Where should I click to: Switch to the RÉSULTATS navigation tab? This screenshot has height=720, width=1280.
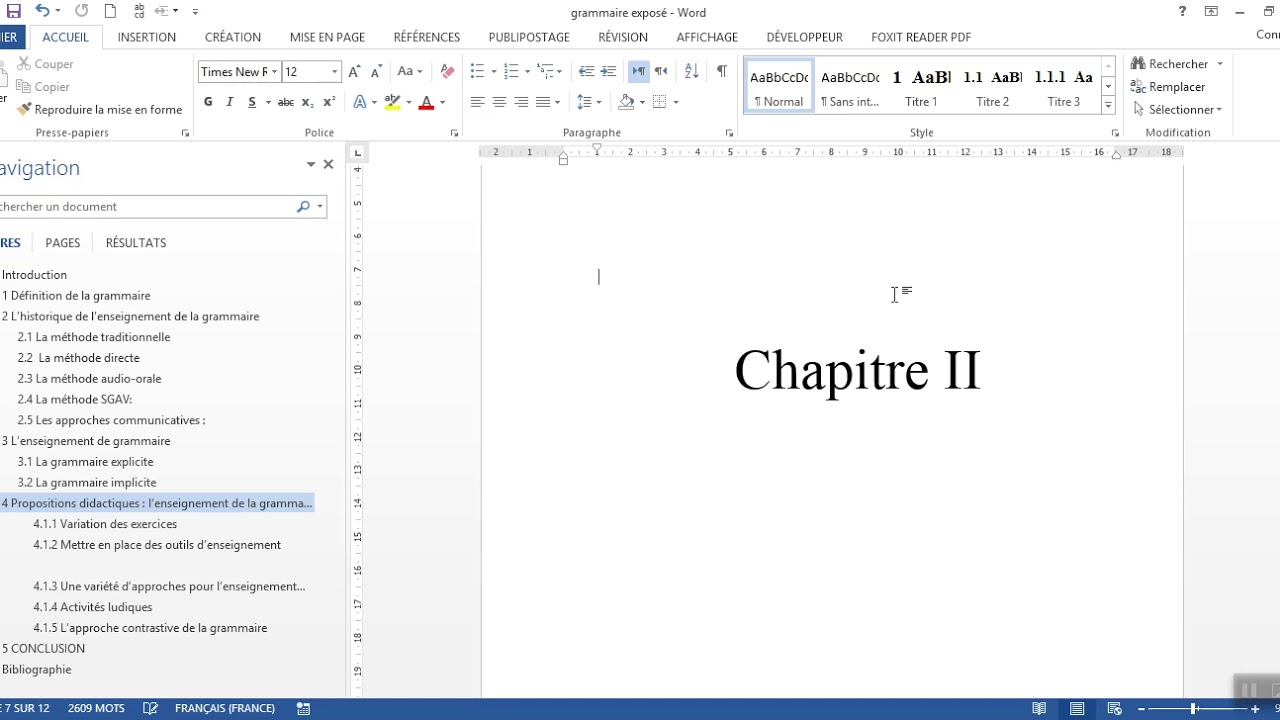[136, 243]
